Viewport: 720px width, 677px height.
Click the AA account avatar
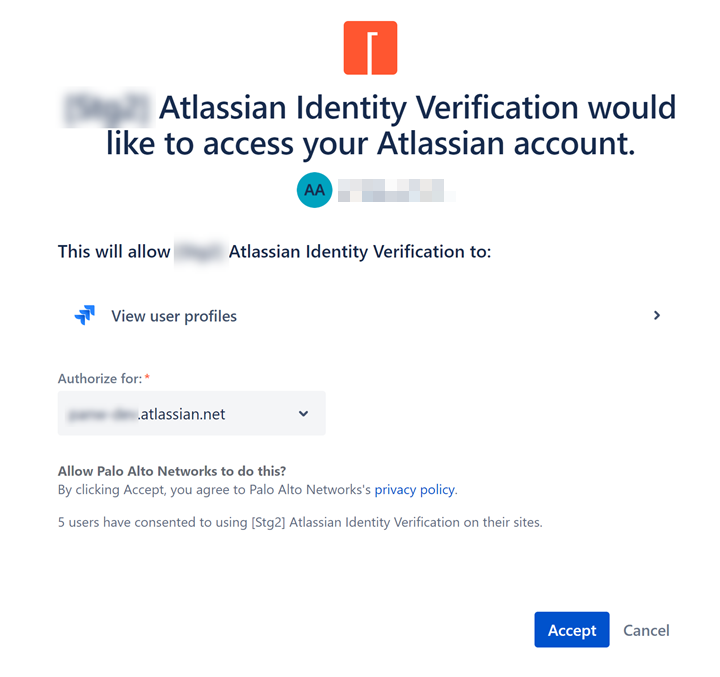point(314,190)
